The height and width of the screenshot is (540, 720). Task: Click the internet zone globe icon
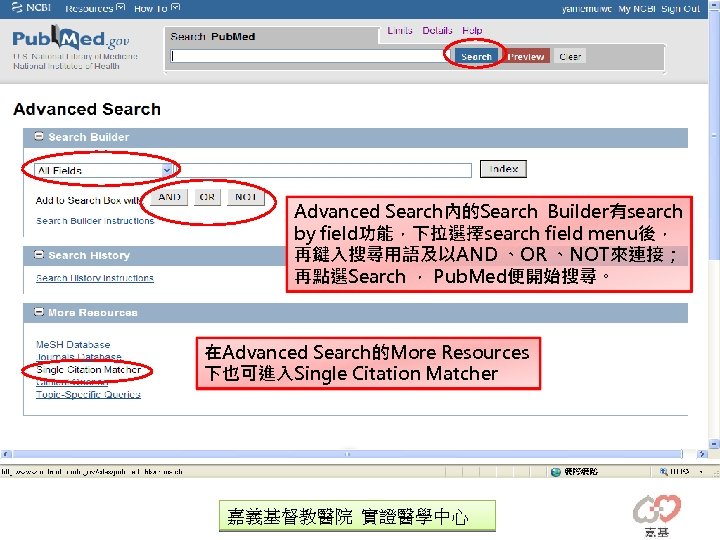point(556,472)
